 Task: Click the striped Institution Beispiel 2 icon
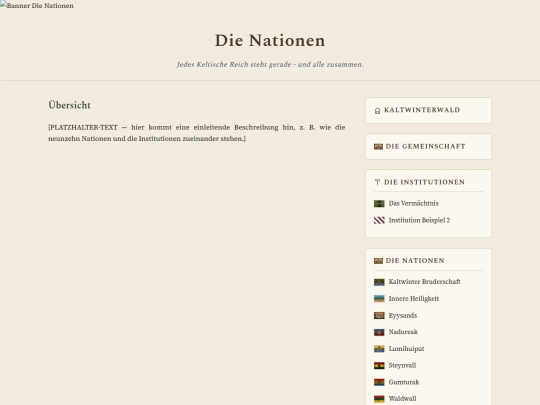pos(379,220)
